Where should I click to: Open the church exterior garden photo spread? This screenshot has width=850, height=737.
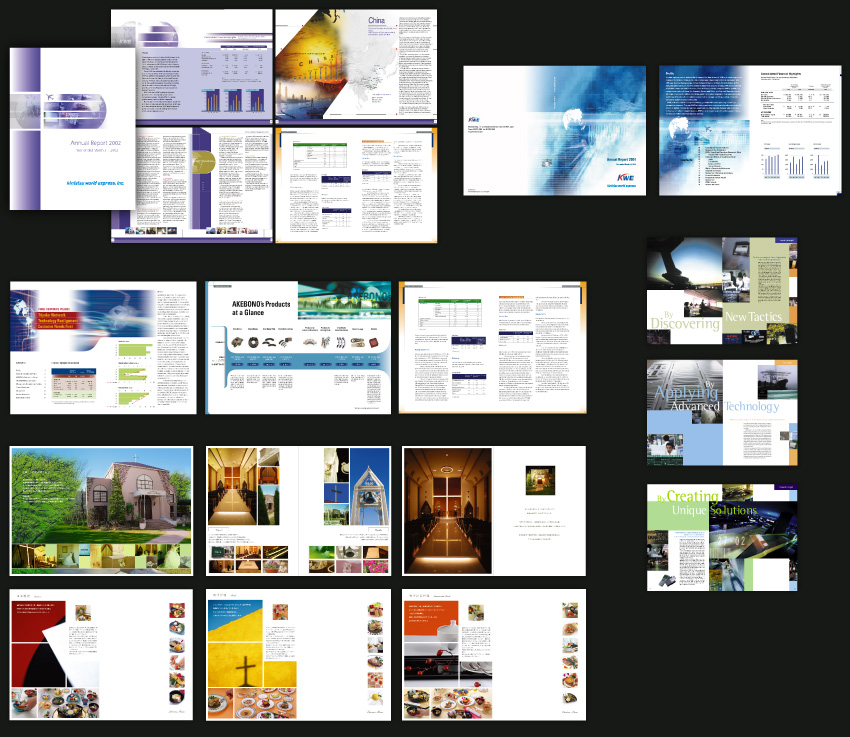101,510
